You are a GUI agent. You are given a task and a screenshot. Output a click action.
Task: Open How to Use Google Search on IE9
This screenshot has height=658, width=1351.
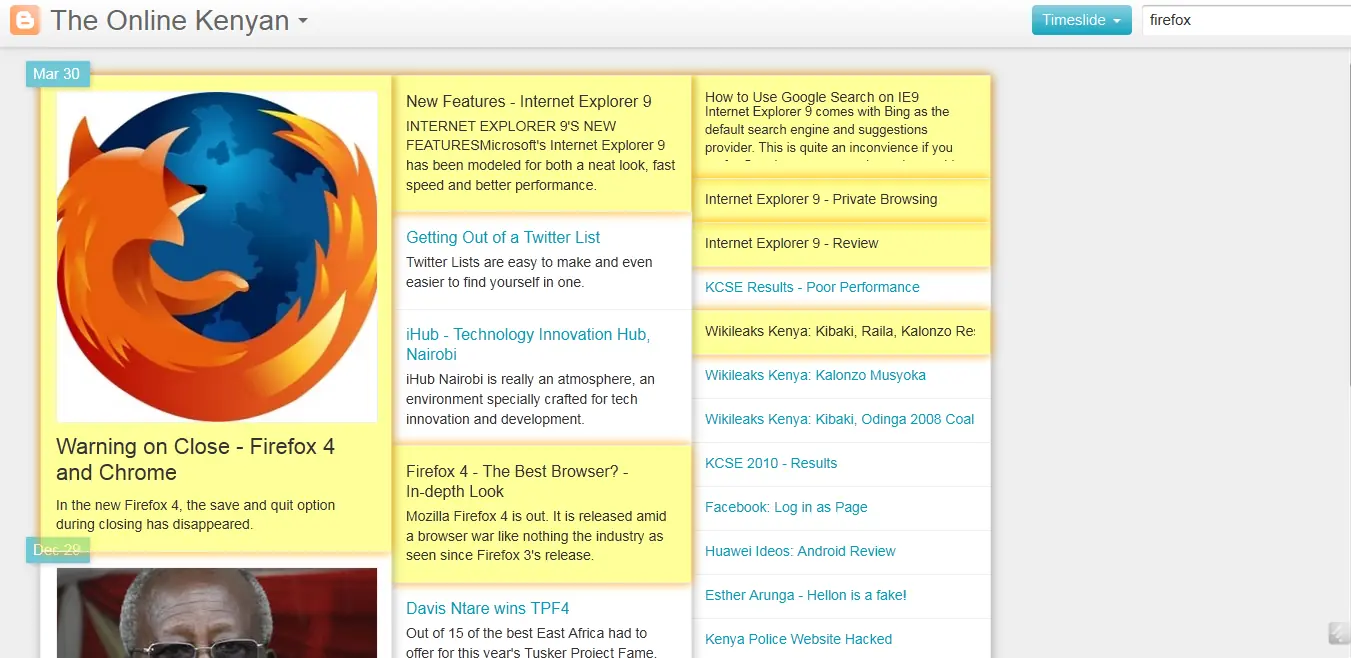[812, 97]
